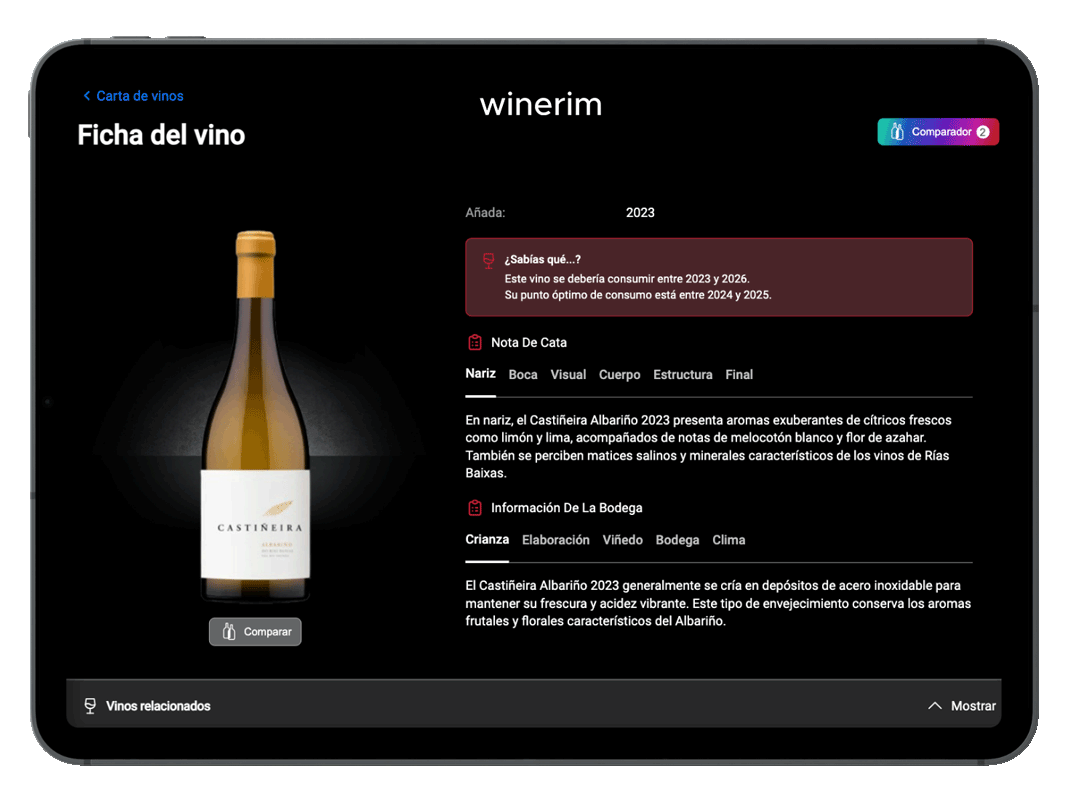Image resolution: width=1080 pixels, height=809 pixels.
Task: View the Estructura tasting notes
Action: pos(683,374)
